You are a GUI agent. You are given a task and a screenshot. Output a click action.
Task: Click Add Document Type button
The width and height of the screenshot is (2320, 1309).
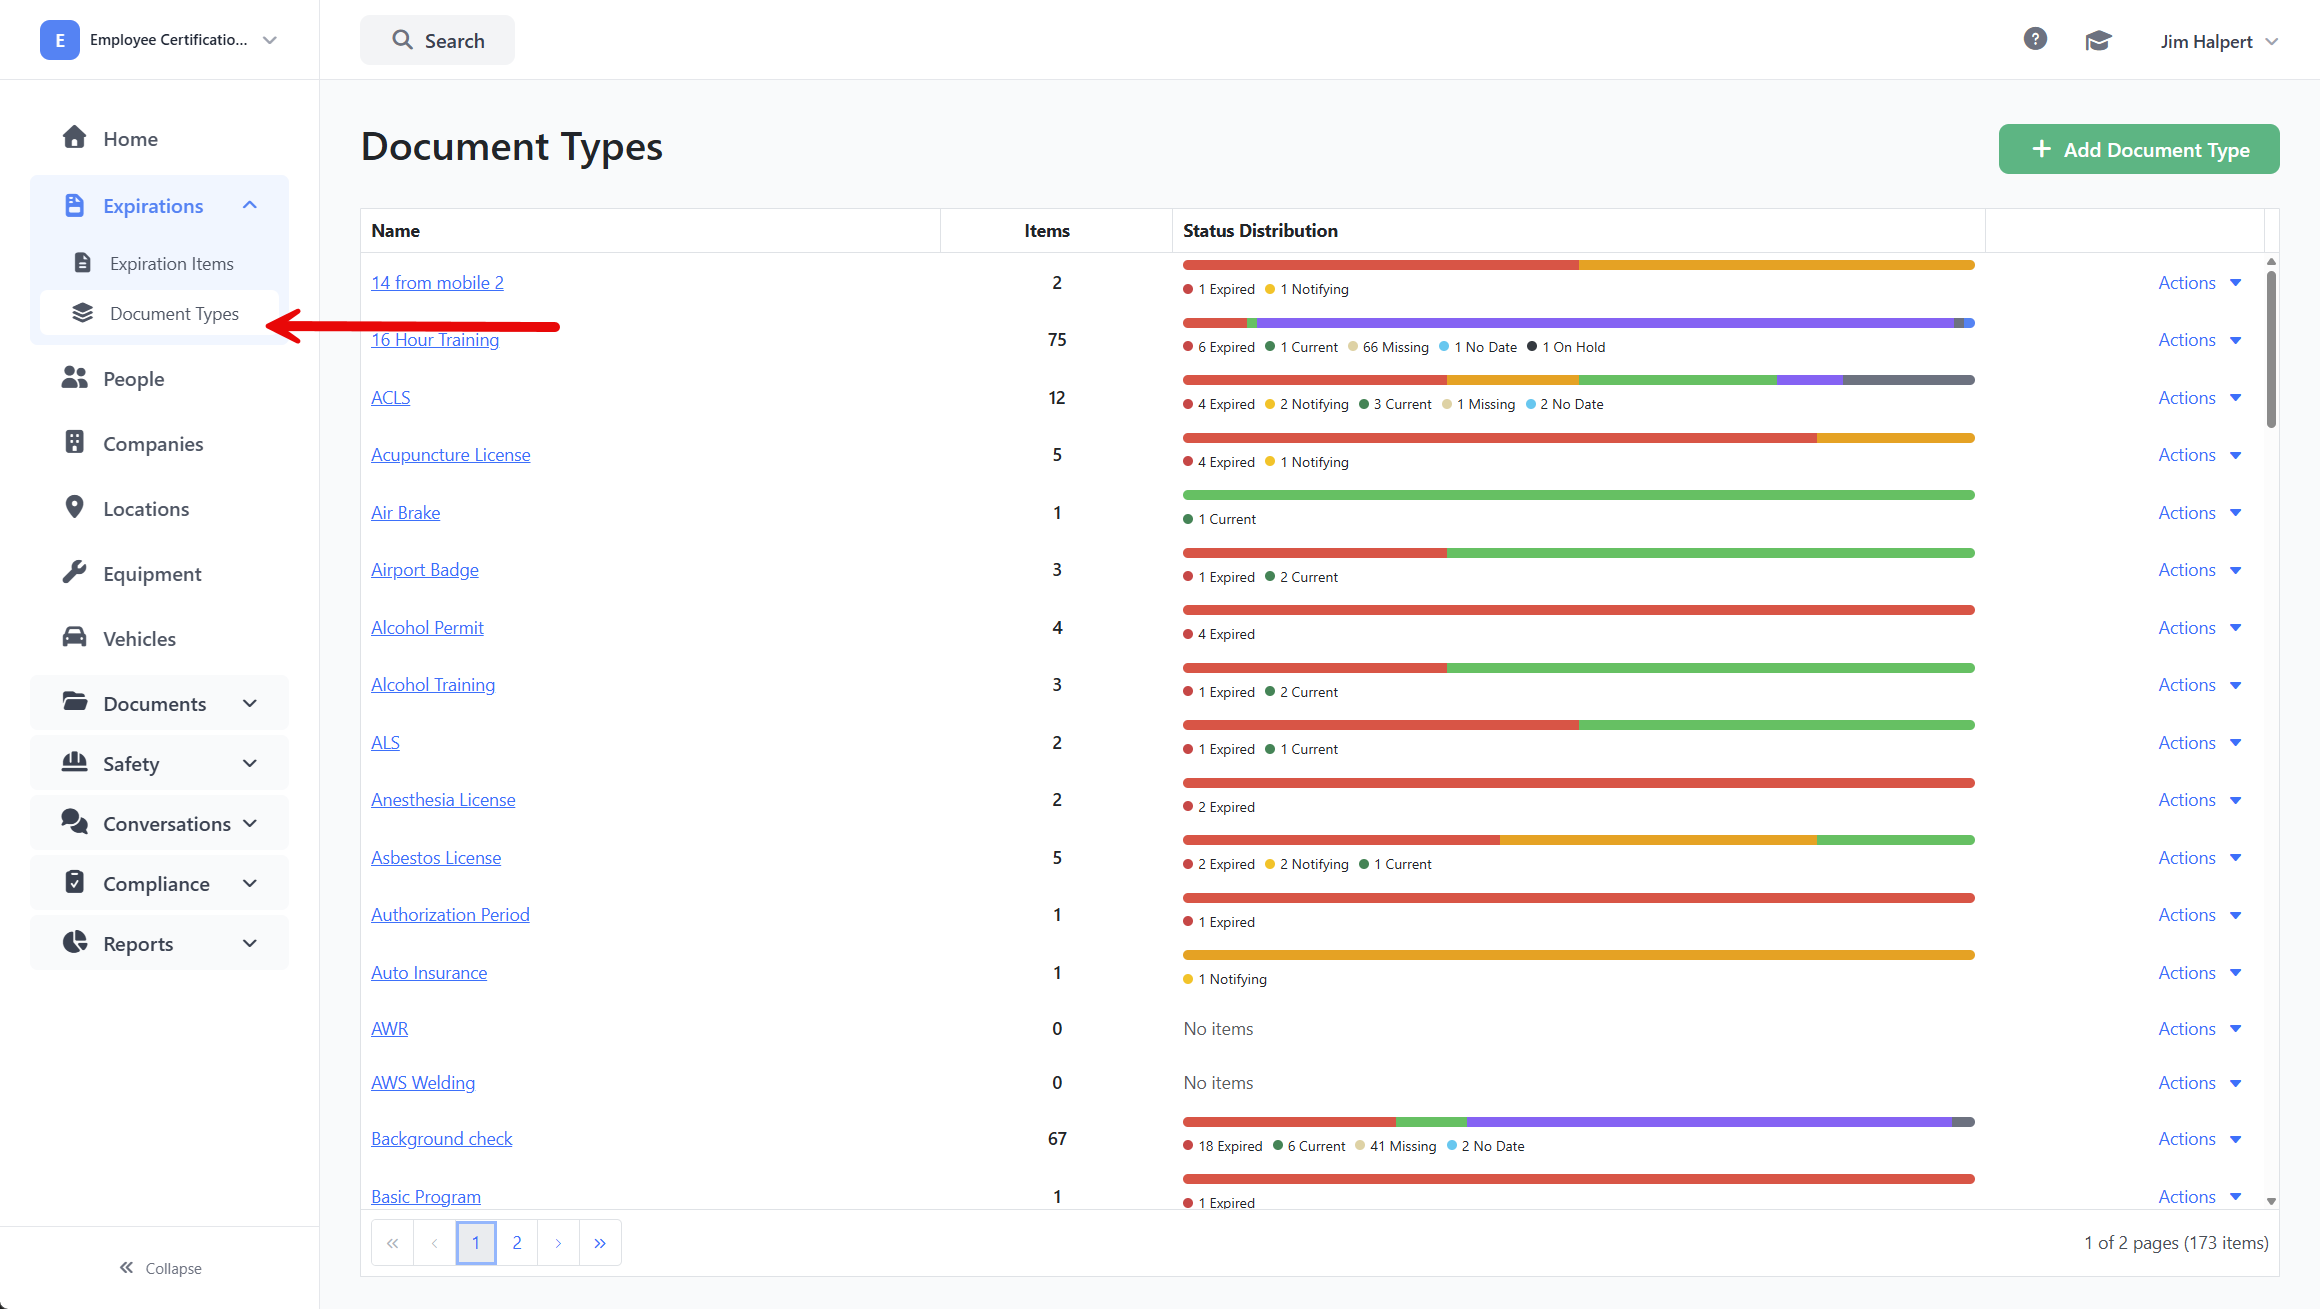tap(2138, 149)
